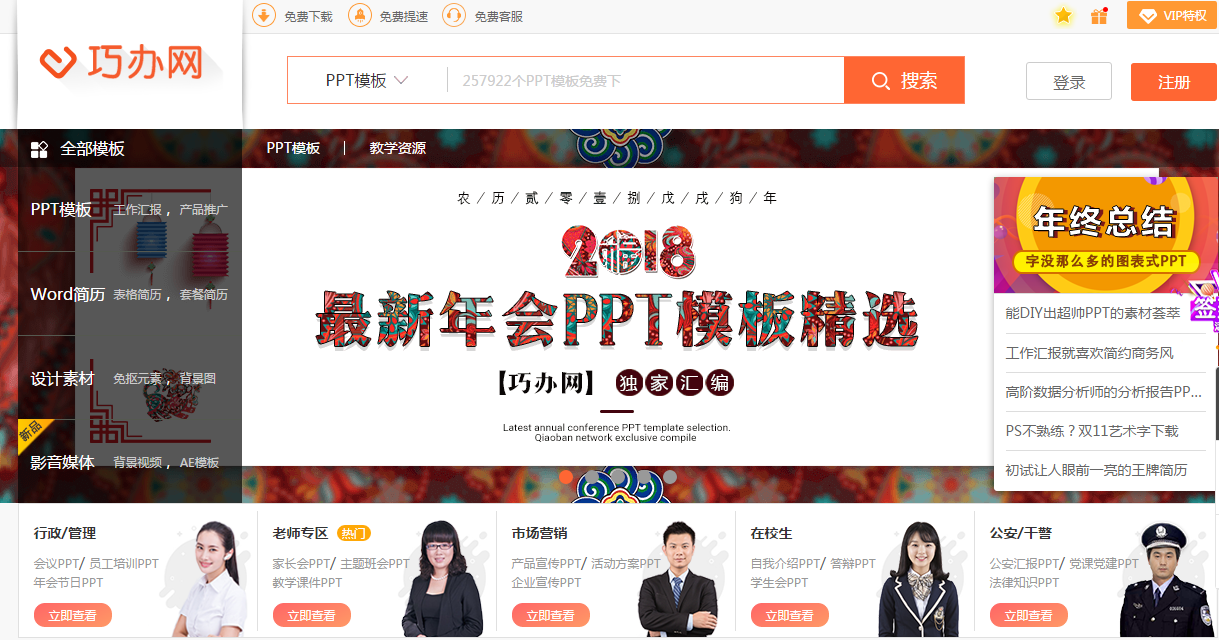Click the 登录 login button

pos(1069,82)
